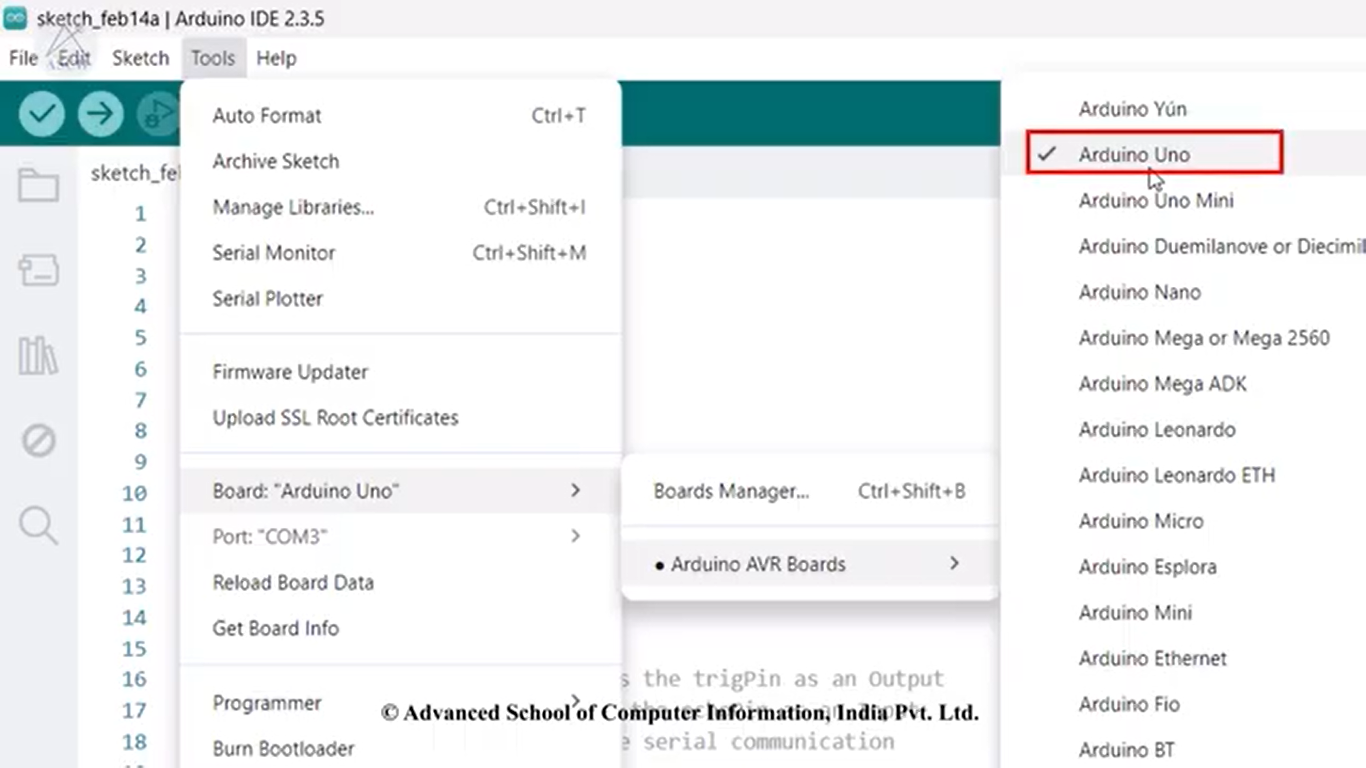Click line number 1 in the editor gutter
Image resolution: width=1366 pixels, height=768 pixels.
click(140, 214)
